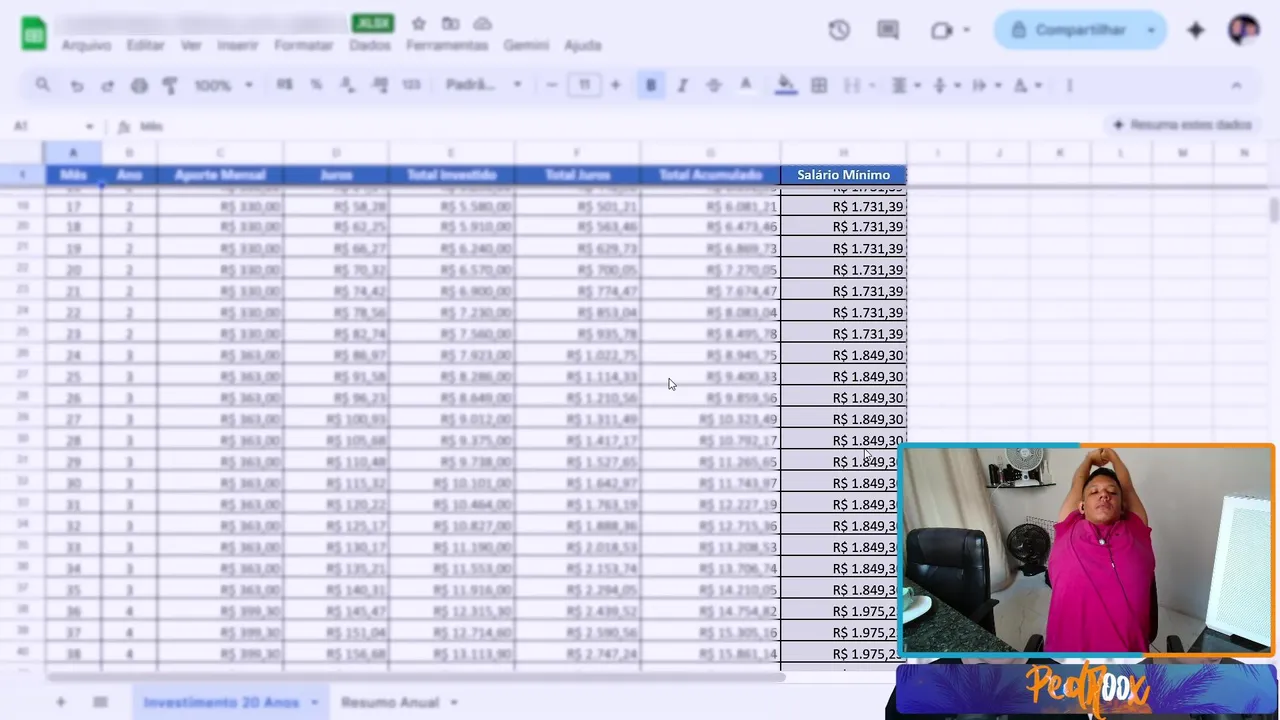1280x720 pixels.
Task: Open vertical align dropdown
Action: pyautogui.click(x=945, y=86)
